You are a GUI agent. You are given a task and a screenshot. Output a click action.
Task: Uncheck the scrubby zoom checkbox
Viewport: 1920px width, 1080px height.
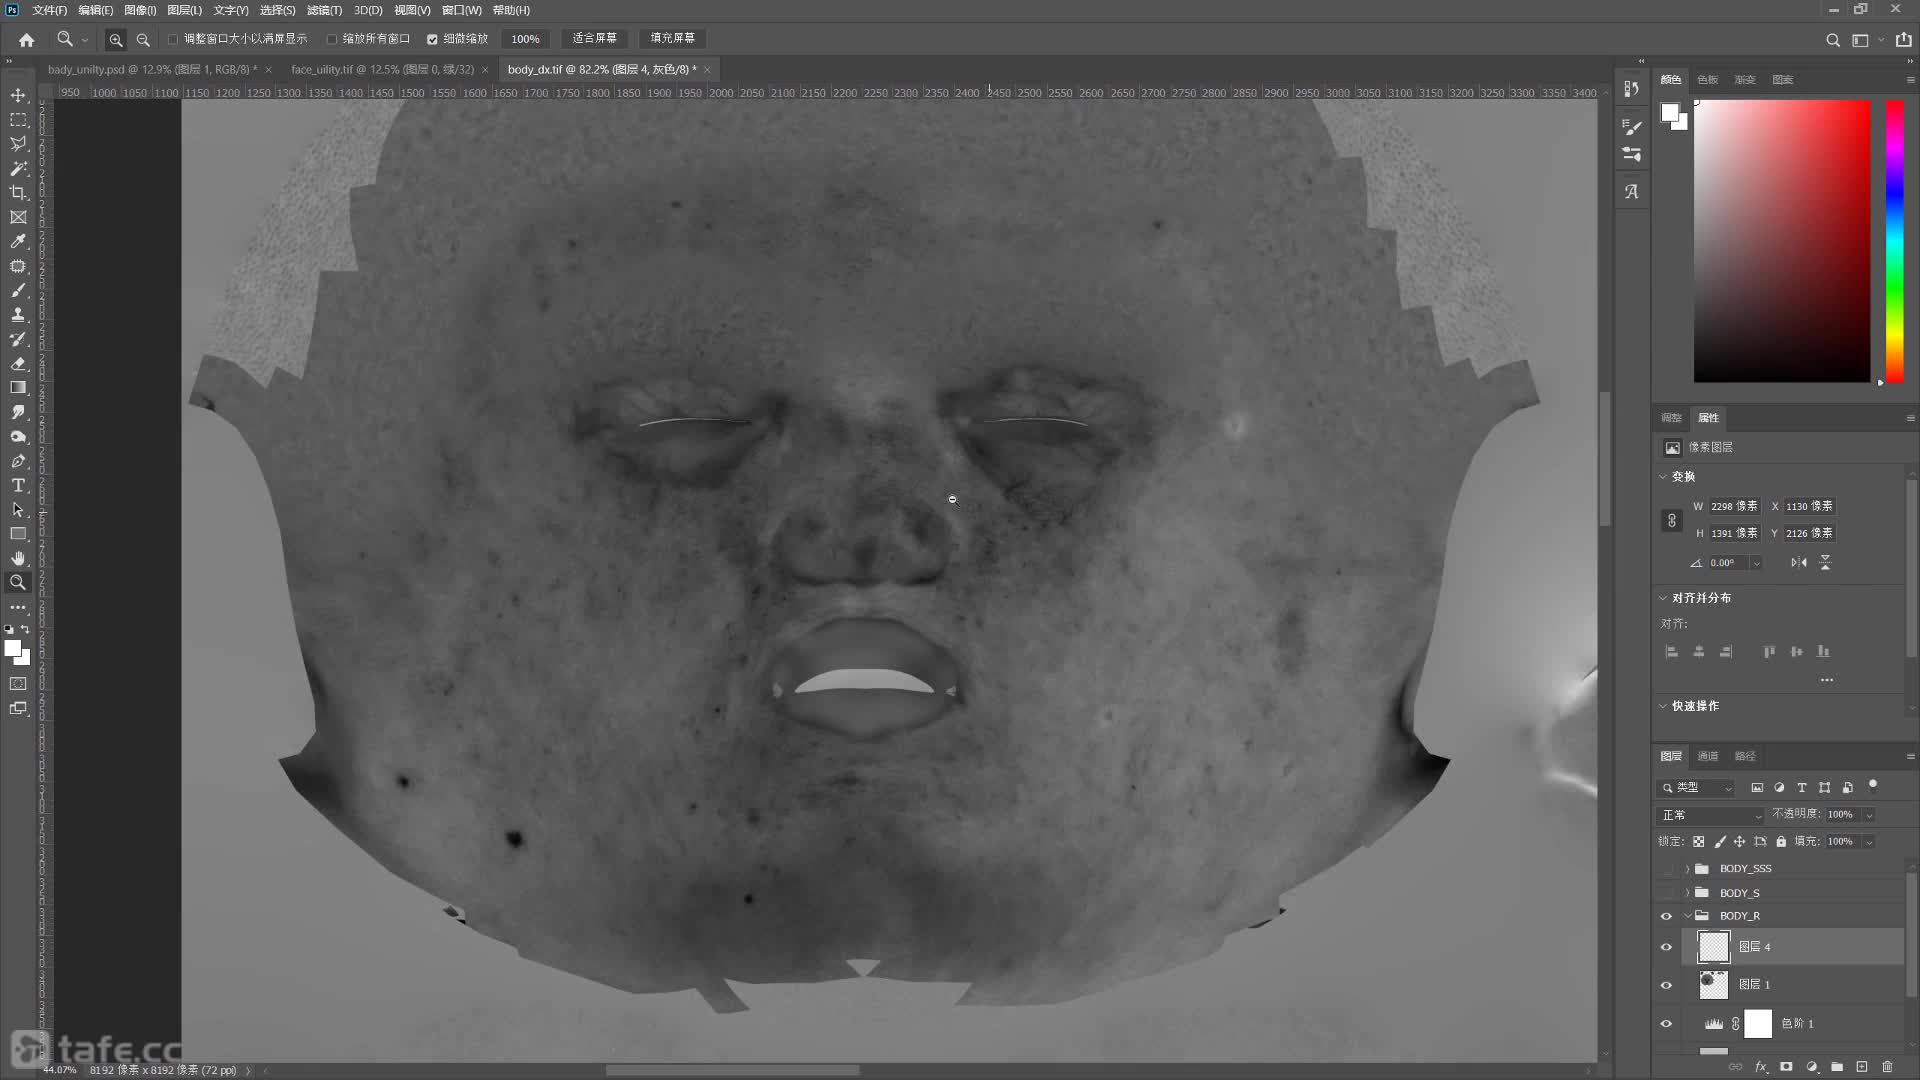[433, 39]
